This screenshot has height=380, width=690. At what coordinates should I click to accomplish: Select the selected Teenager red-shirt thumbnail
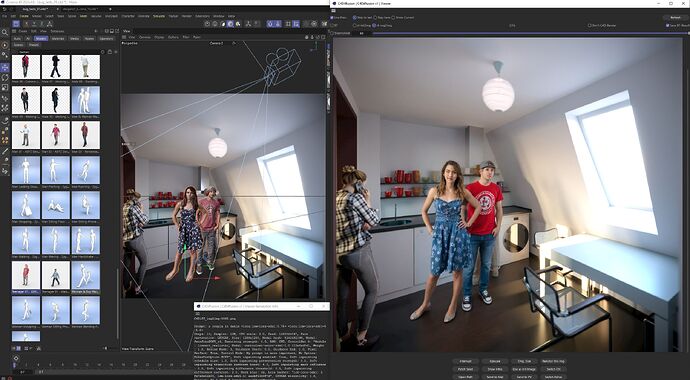(26, 275)
